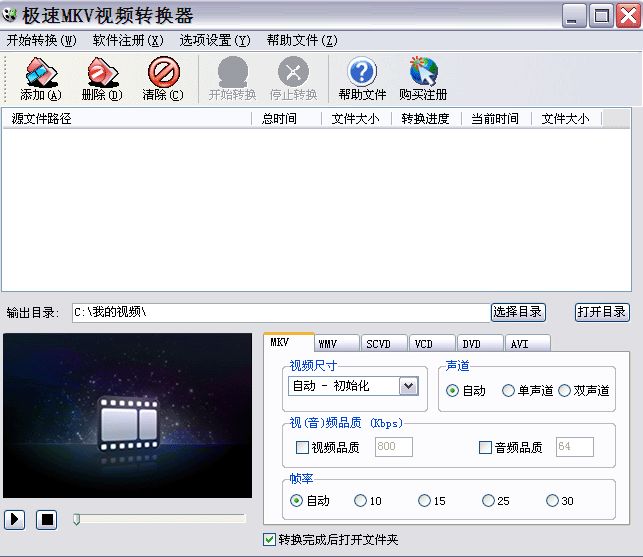Select 自动 audio channel radio
The image size is (643, 557).
click(x=452, y=390)
